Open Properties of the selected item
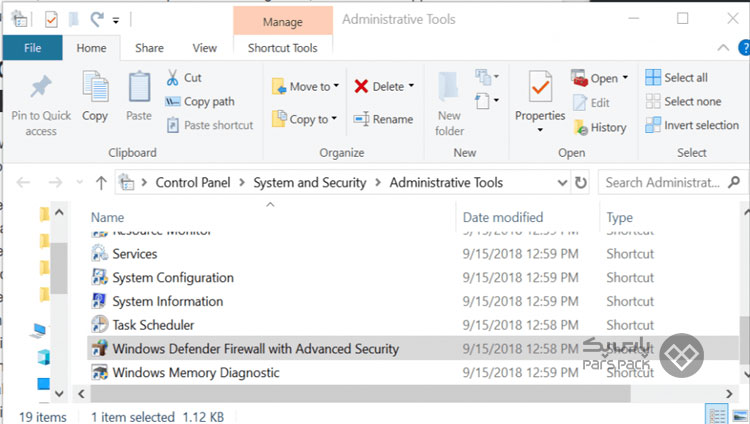Image resolution: width=750 pixels, height=424 pixels. (x=540, y=96)
